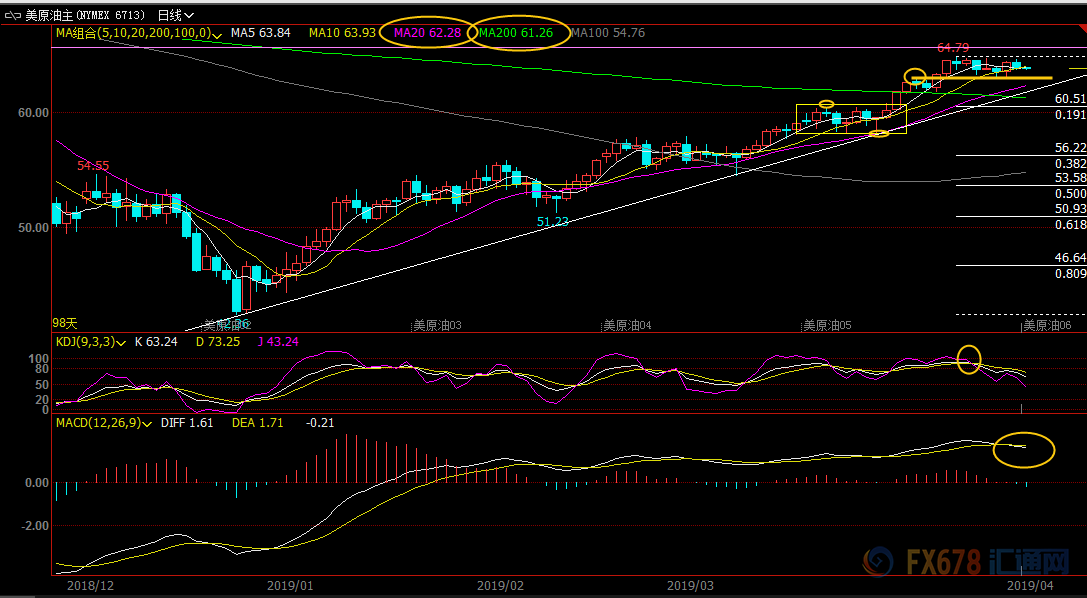This screenshot has height=598, width=1087.
Task: Open the 日线 period dropdown
Action: tap(176, 15)
